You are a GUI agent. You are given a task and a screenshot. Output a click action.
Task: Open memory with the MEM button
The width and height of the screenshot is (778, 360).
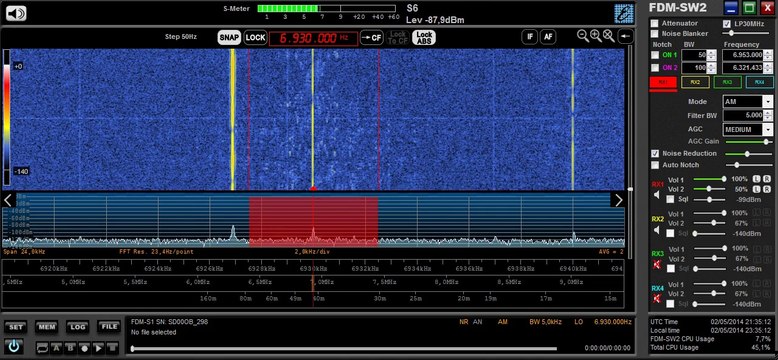[47, 327]
